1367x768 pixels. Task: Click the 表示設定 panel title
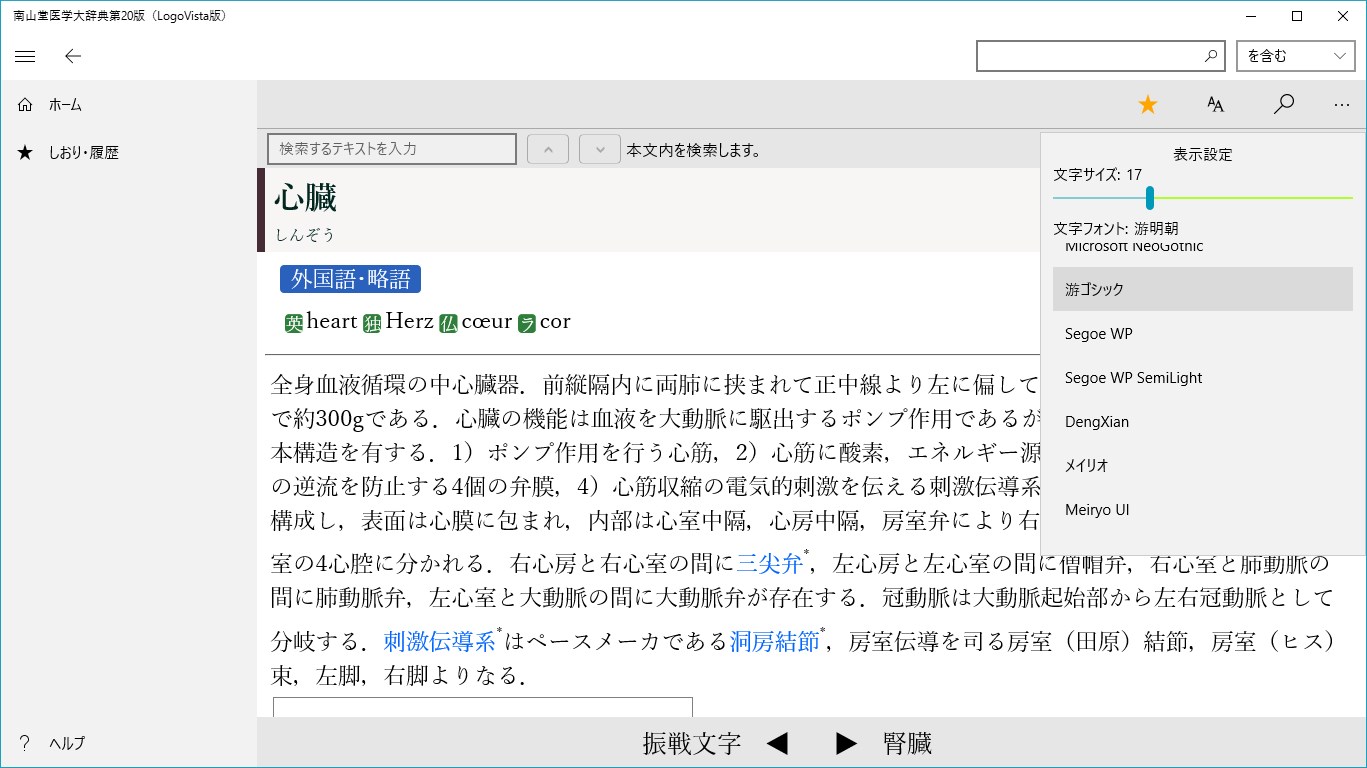1203,155
